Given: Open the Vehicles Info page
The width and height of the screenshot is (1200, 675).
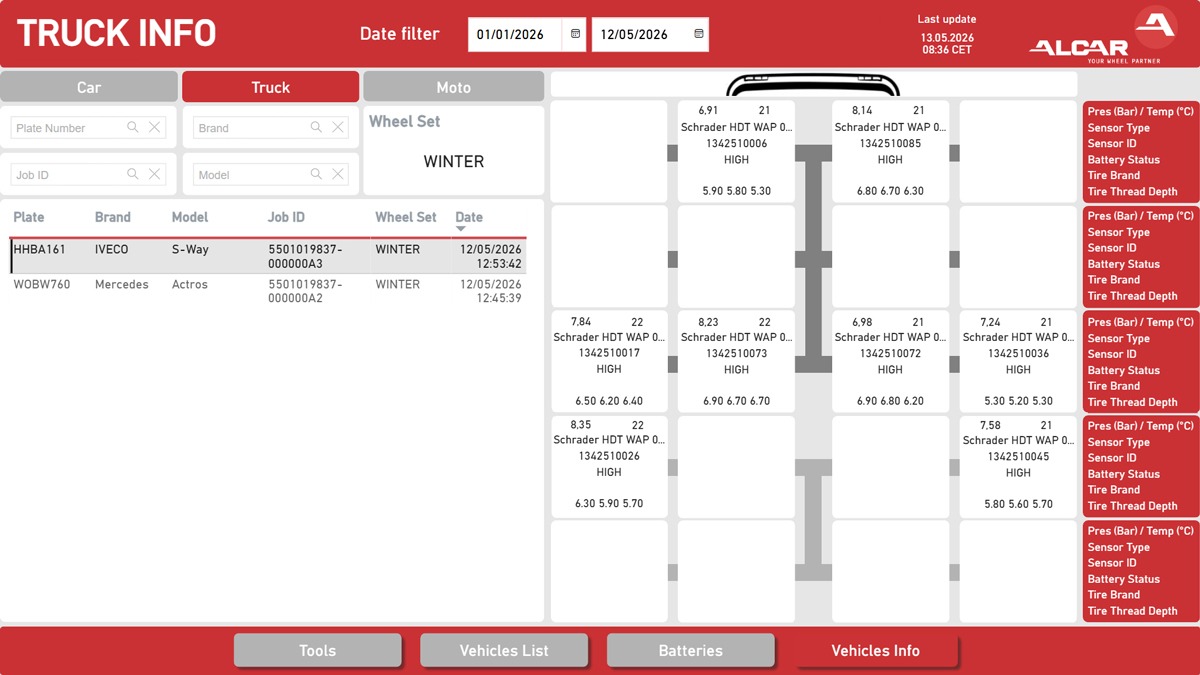Looking at the screenshot, I should click(x=875, y=650).
